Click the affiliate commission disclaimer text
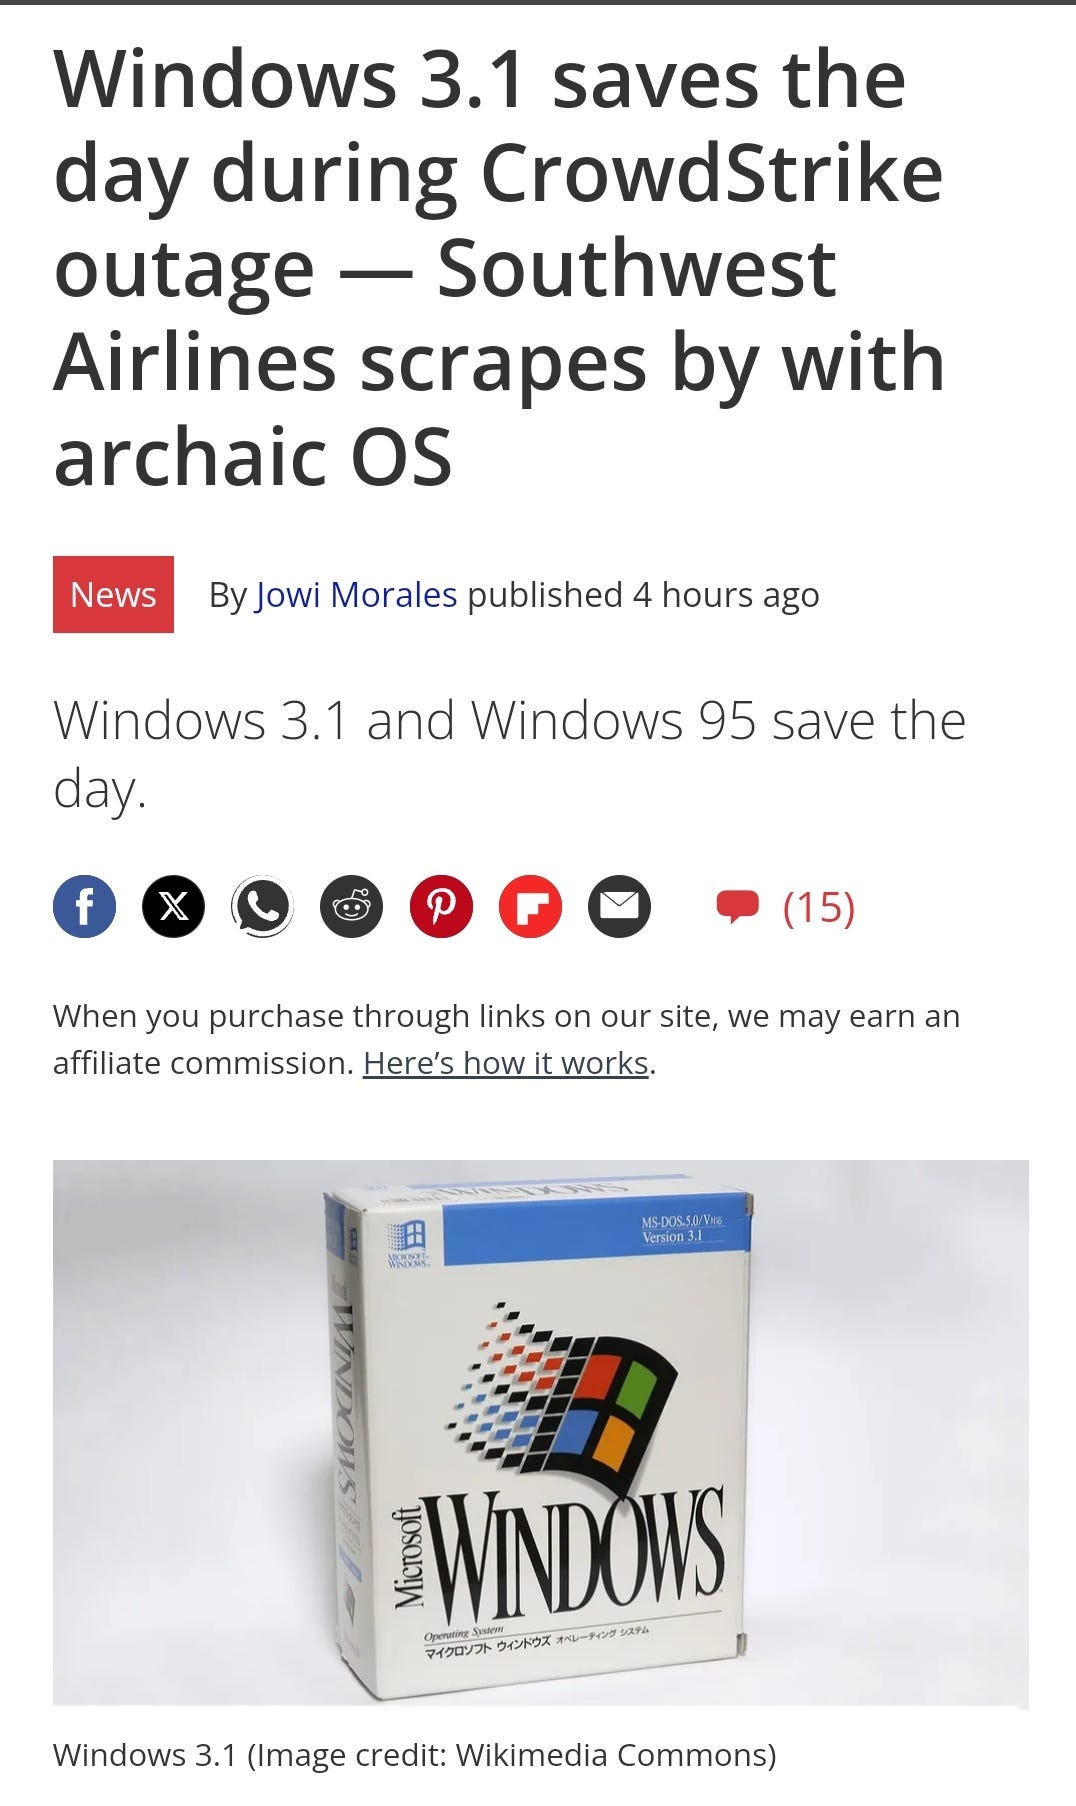 506,1039
